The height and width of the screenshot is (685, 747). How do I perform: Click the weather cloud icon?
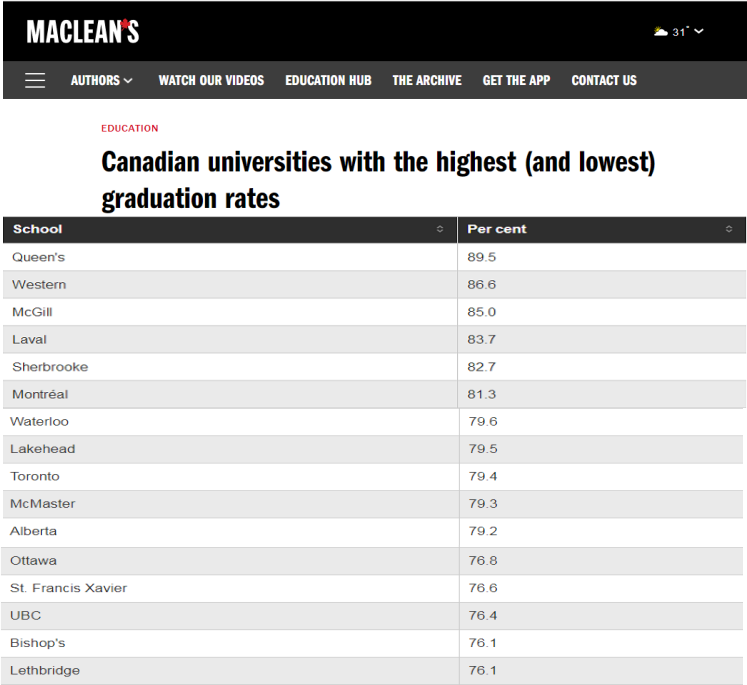tap(660, 32)
